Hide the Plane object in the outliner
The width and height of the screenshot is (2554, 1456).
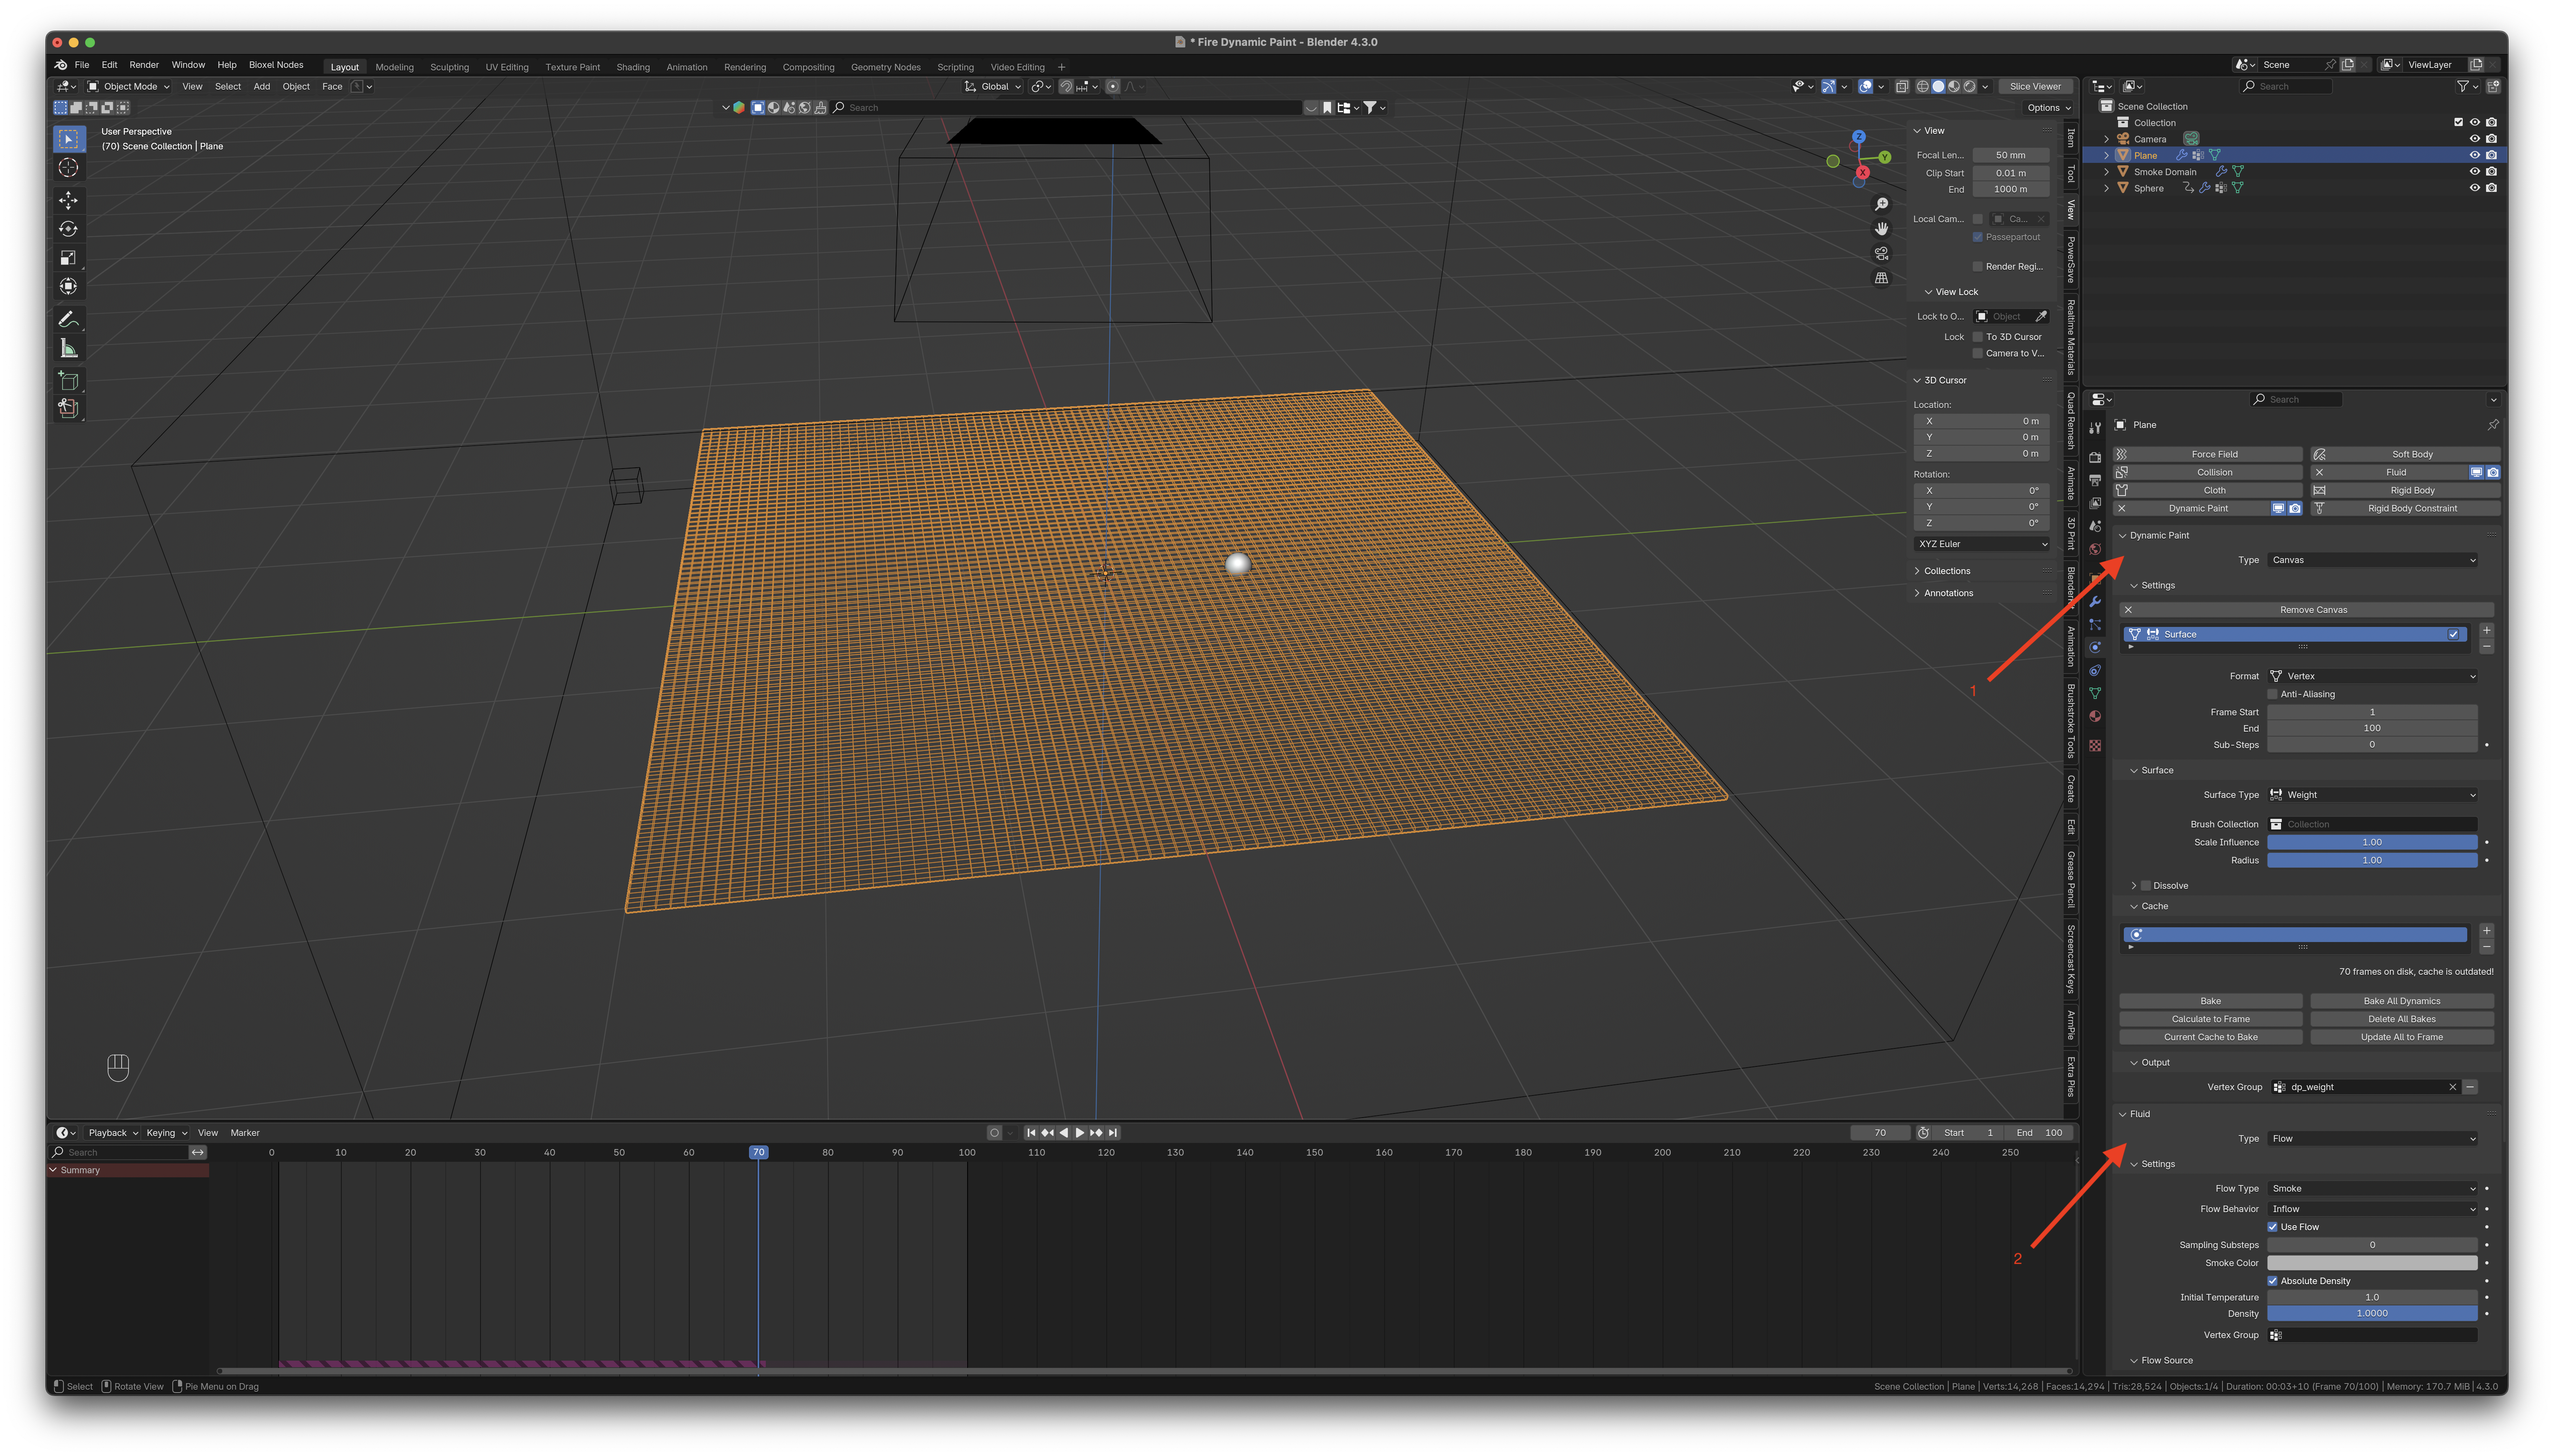[2475, 155]
